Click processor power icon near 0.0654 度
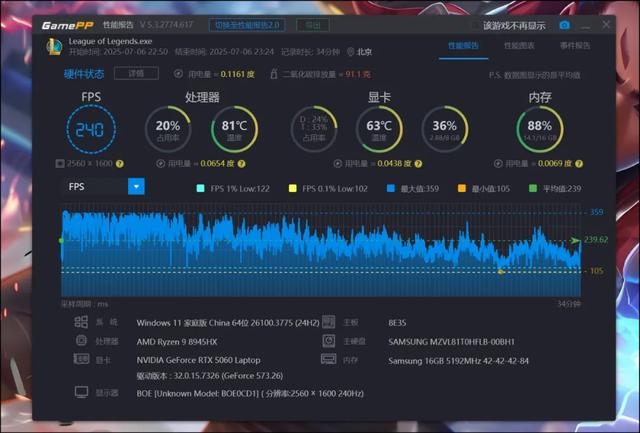 coord(160,164)
